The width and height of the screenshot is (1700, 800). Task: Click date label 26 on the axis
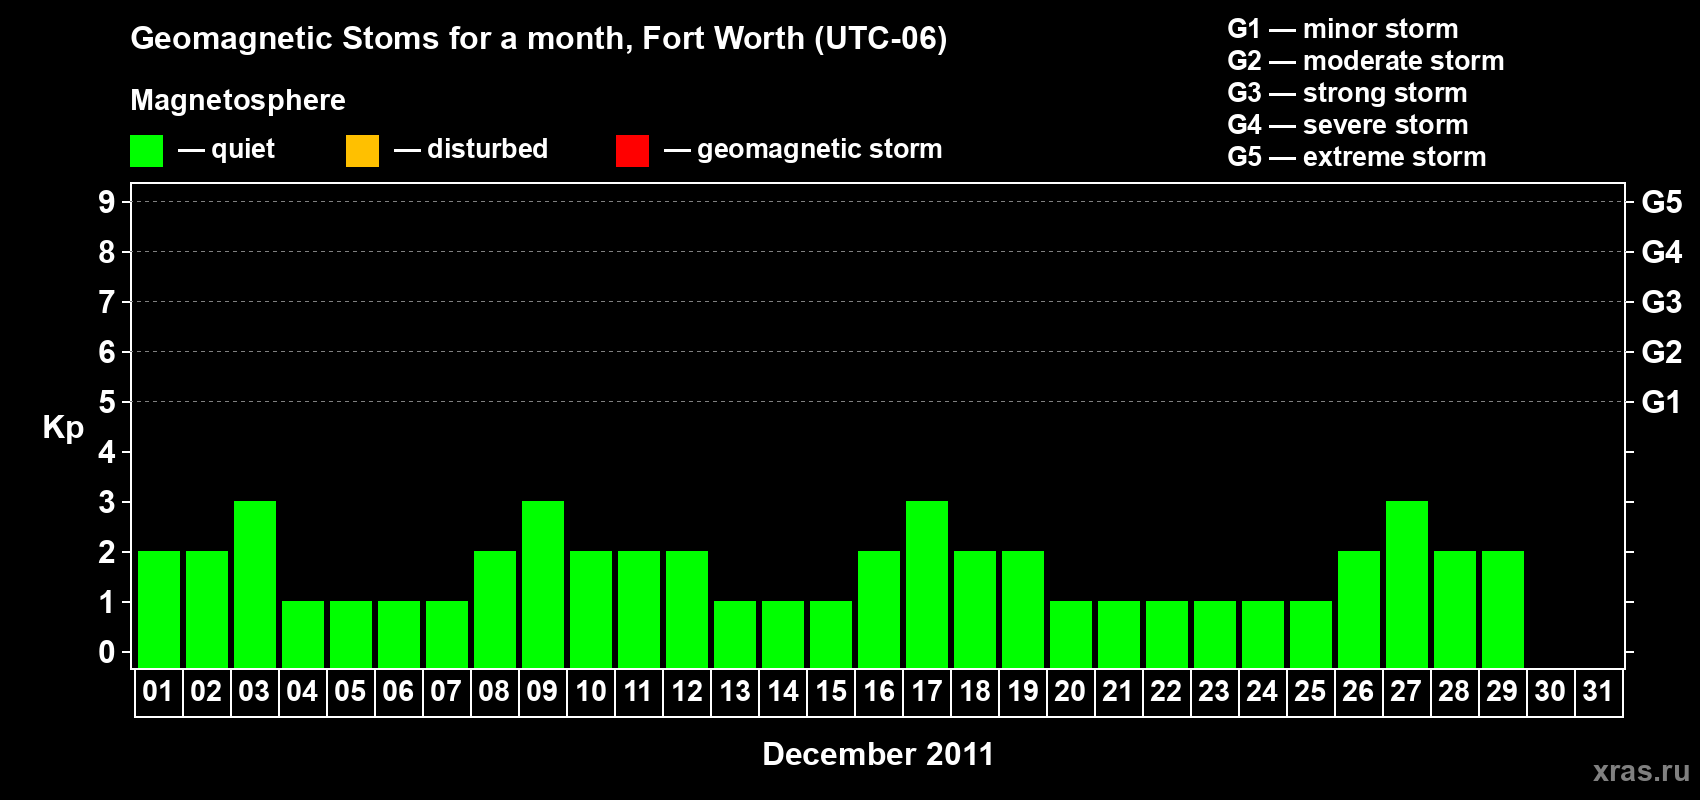1358,691
